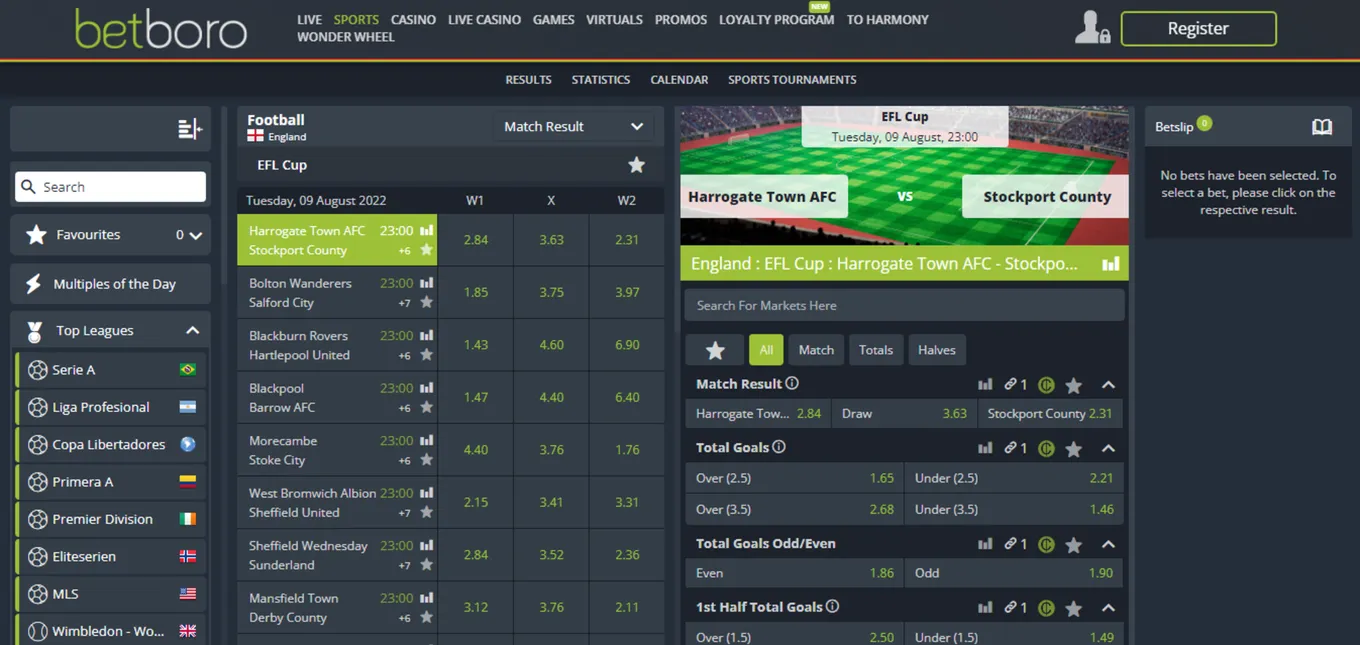Screen dimensions: 1360x645
Task: Favourite the Match Result market
Action: (1074, 385)
